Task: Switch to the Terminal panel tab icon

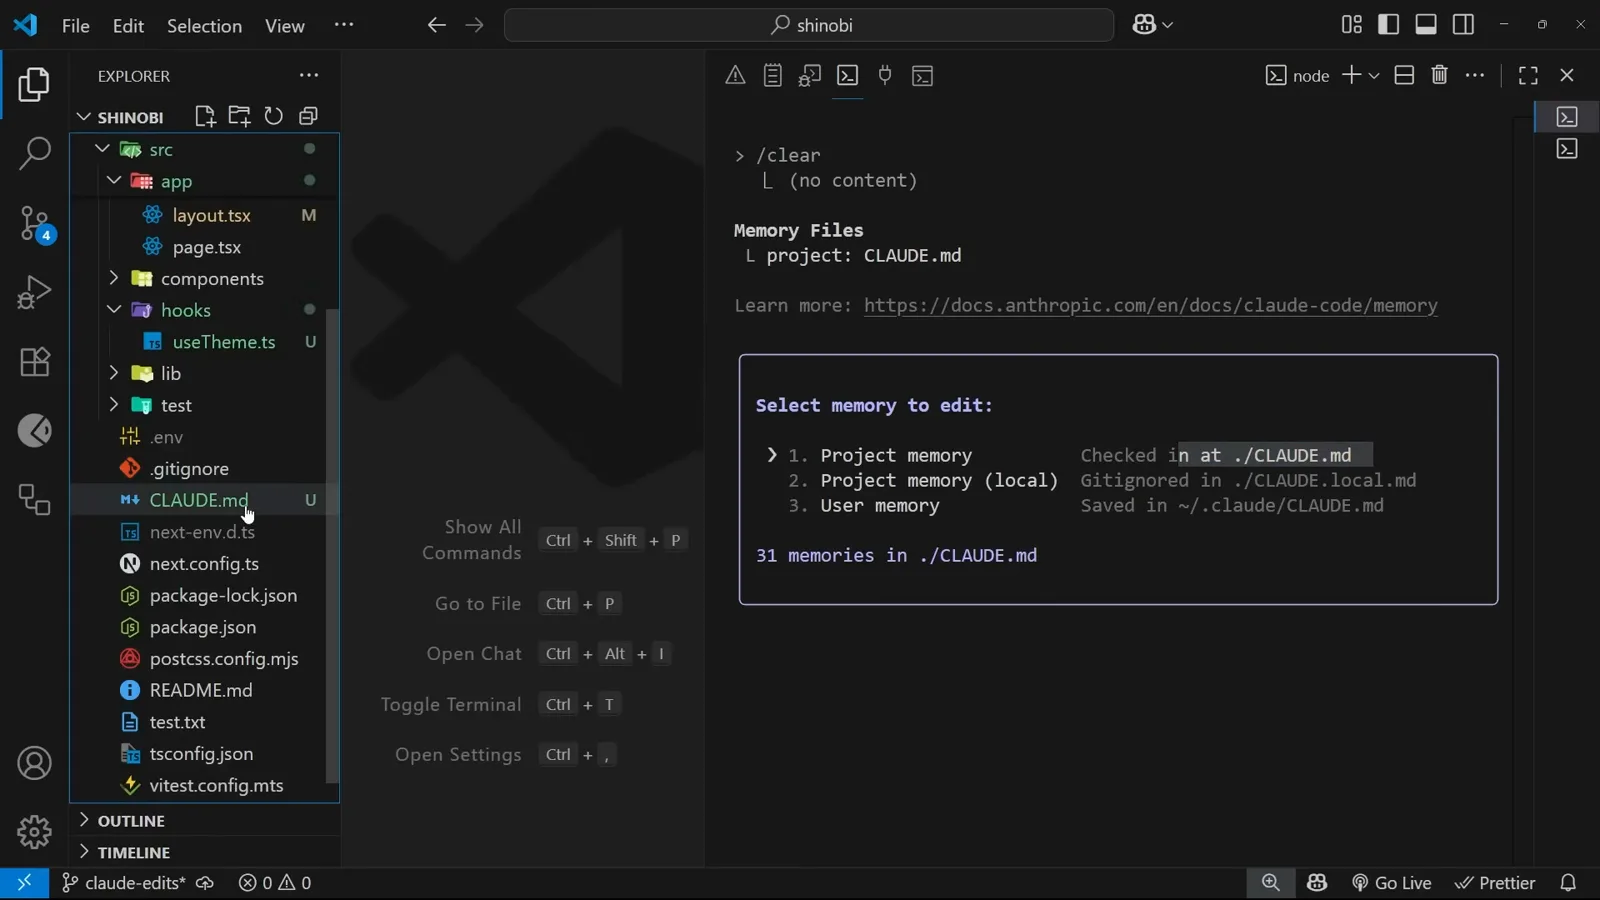Action: 847,75
